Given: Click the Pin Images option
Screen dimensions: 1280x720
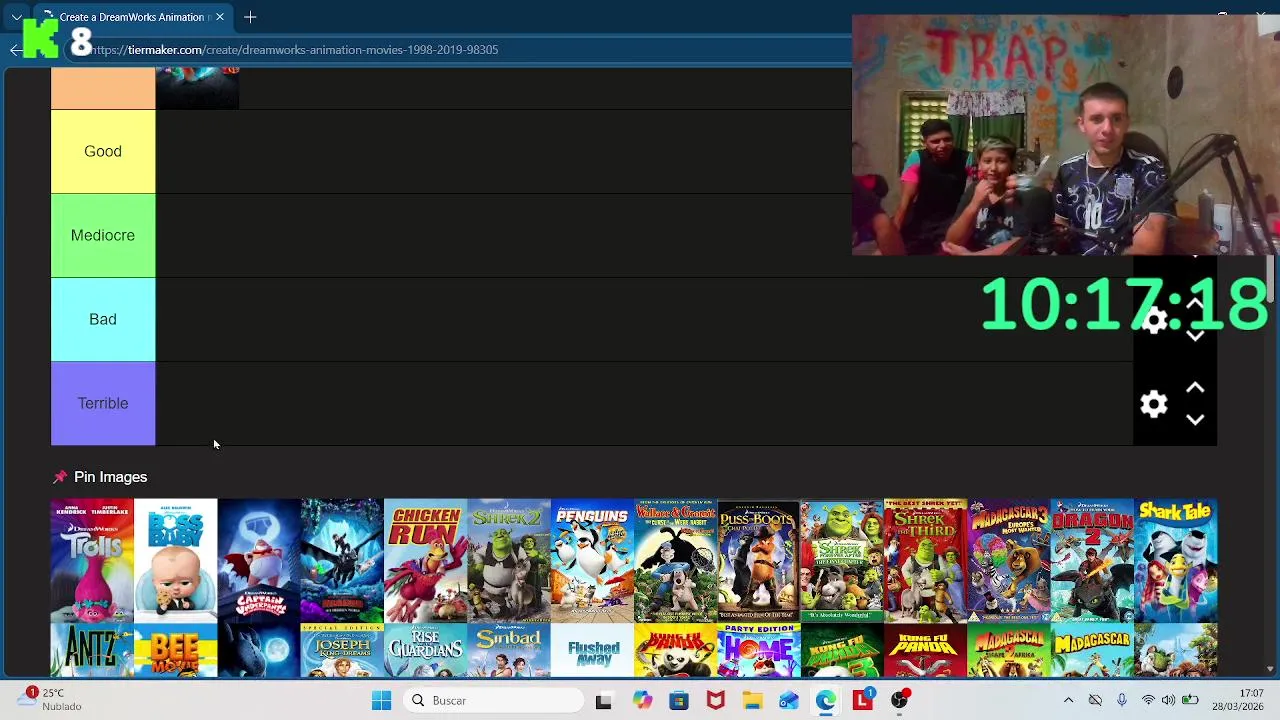Looking at the screenshot, I should pyautogui.click(x=99, y=477).
